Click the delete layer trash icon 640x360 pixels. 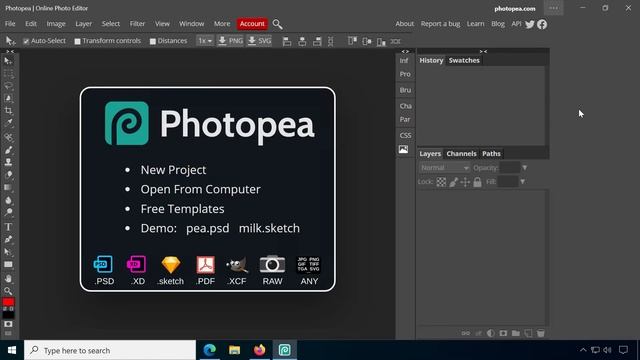point(541,333)
